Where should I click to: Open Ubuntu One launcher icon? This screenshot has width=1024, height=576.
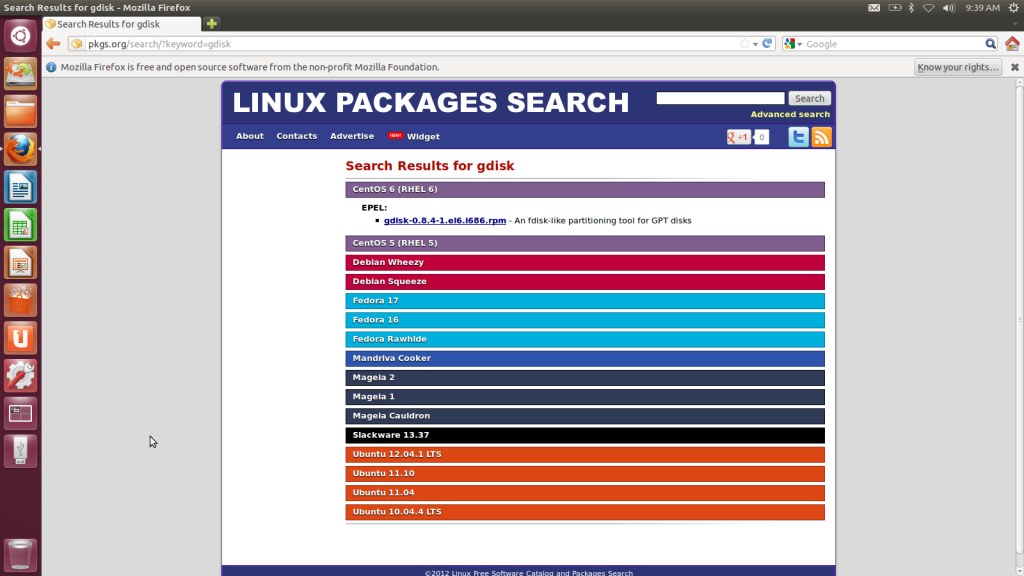click(x=20, y=338)
